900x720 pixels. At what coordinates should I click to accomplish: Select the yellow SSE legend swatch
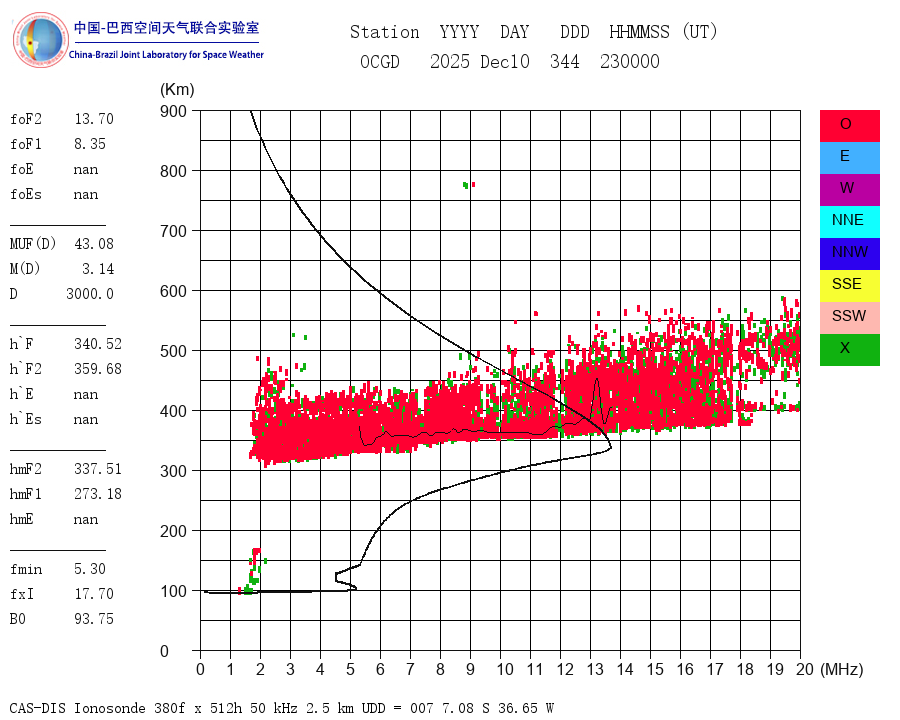tap(849, 285)
